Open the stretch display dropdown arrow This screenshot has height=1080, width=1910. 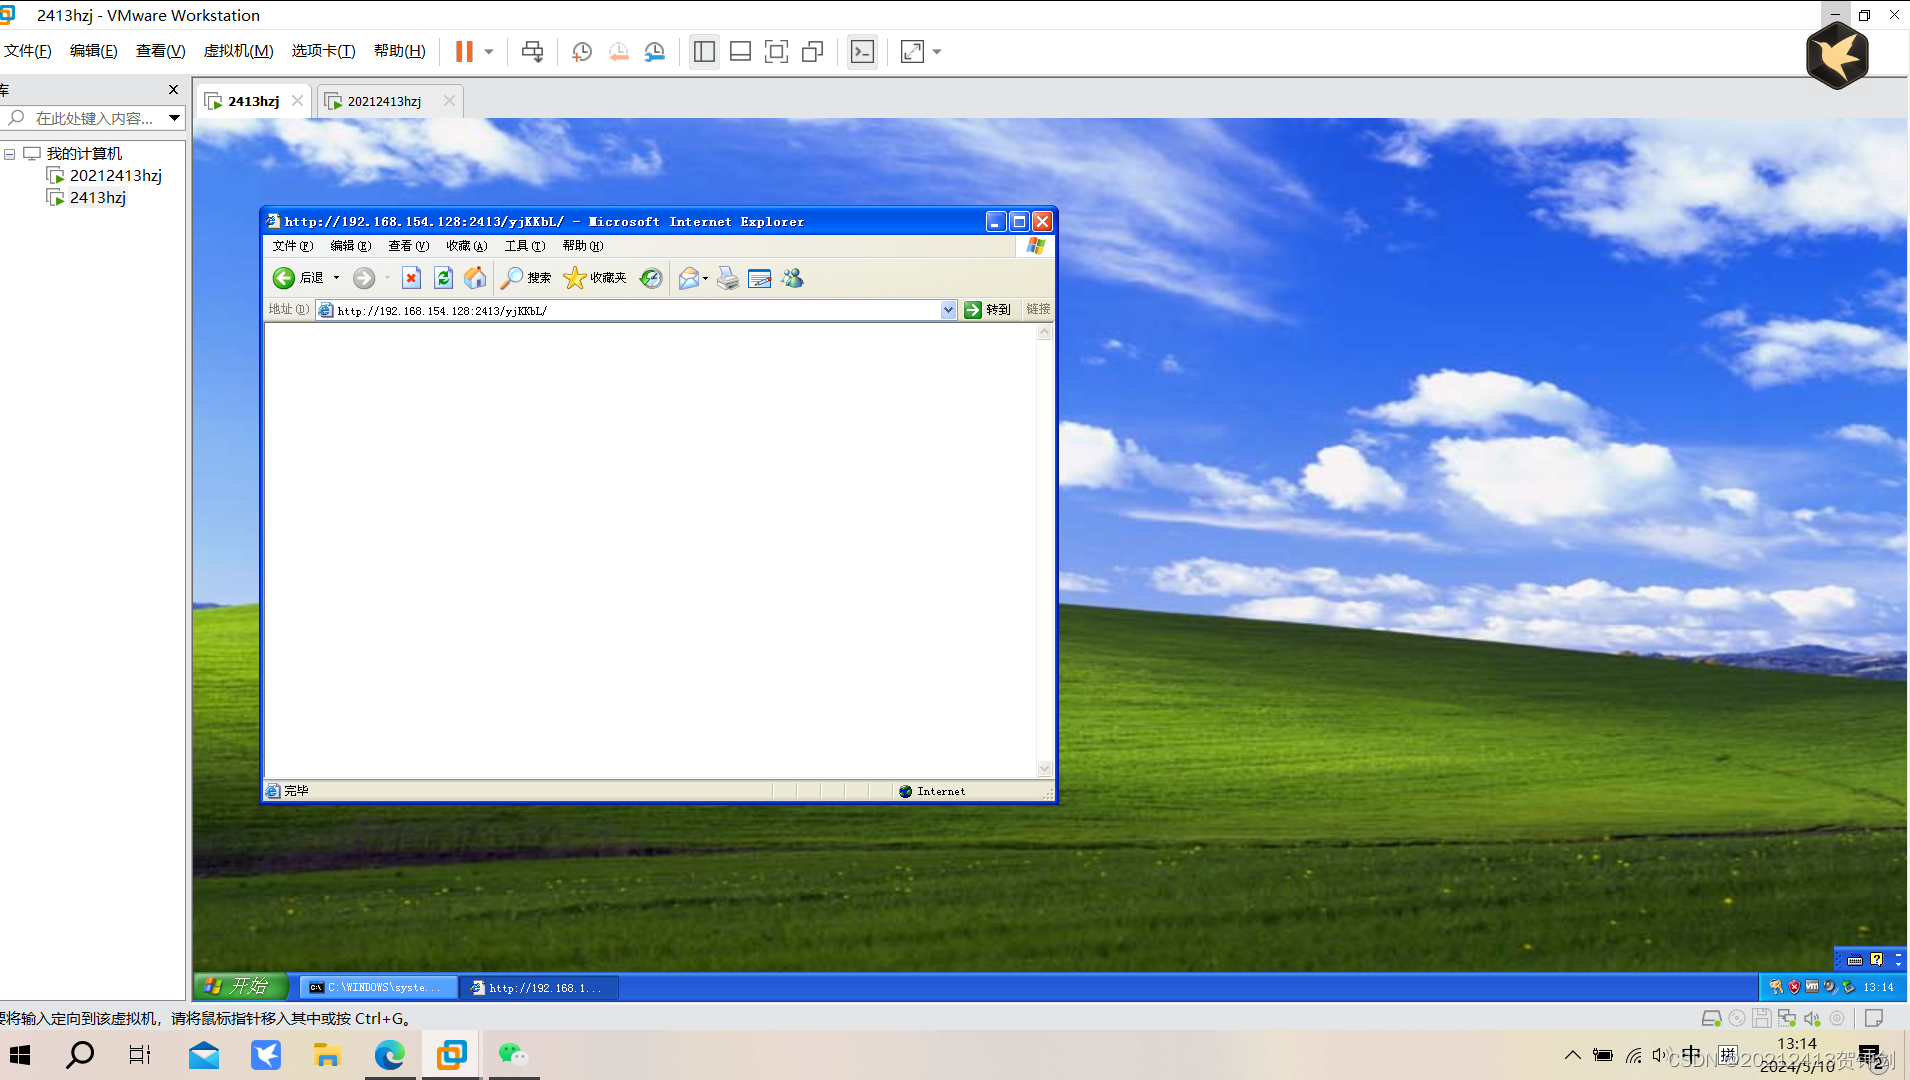click(937, 52)
